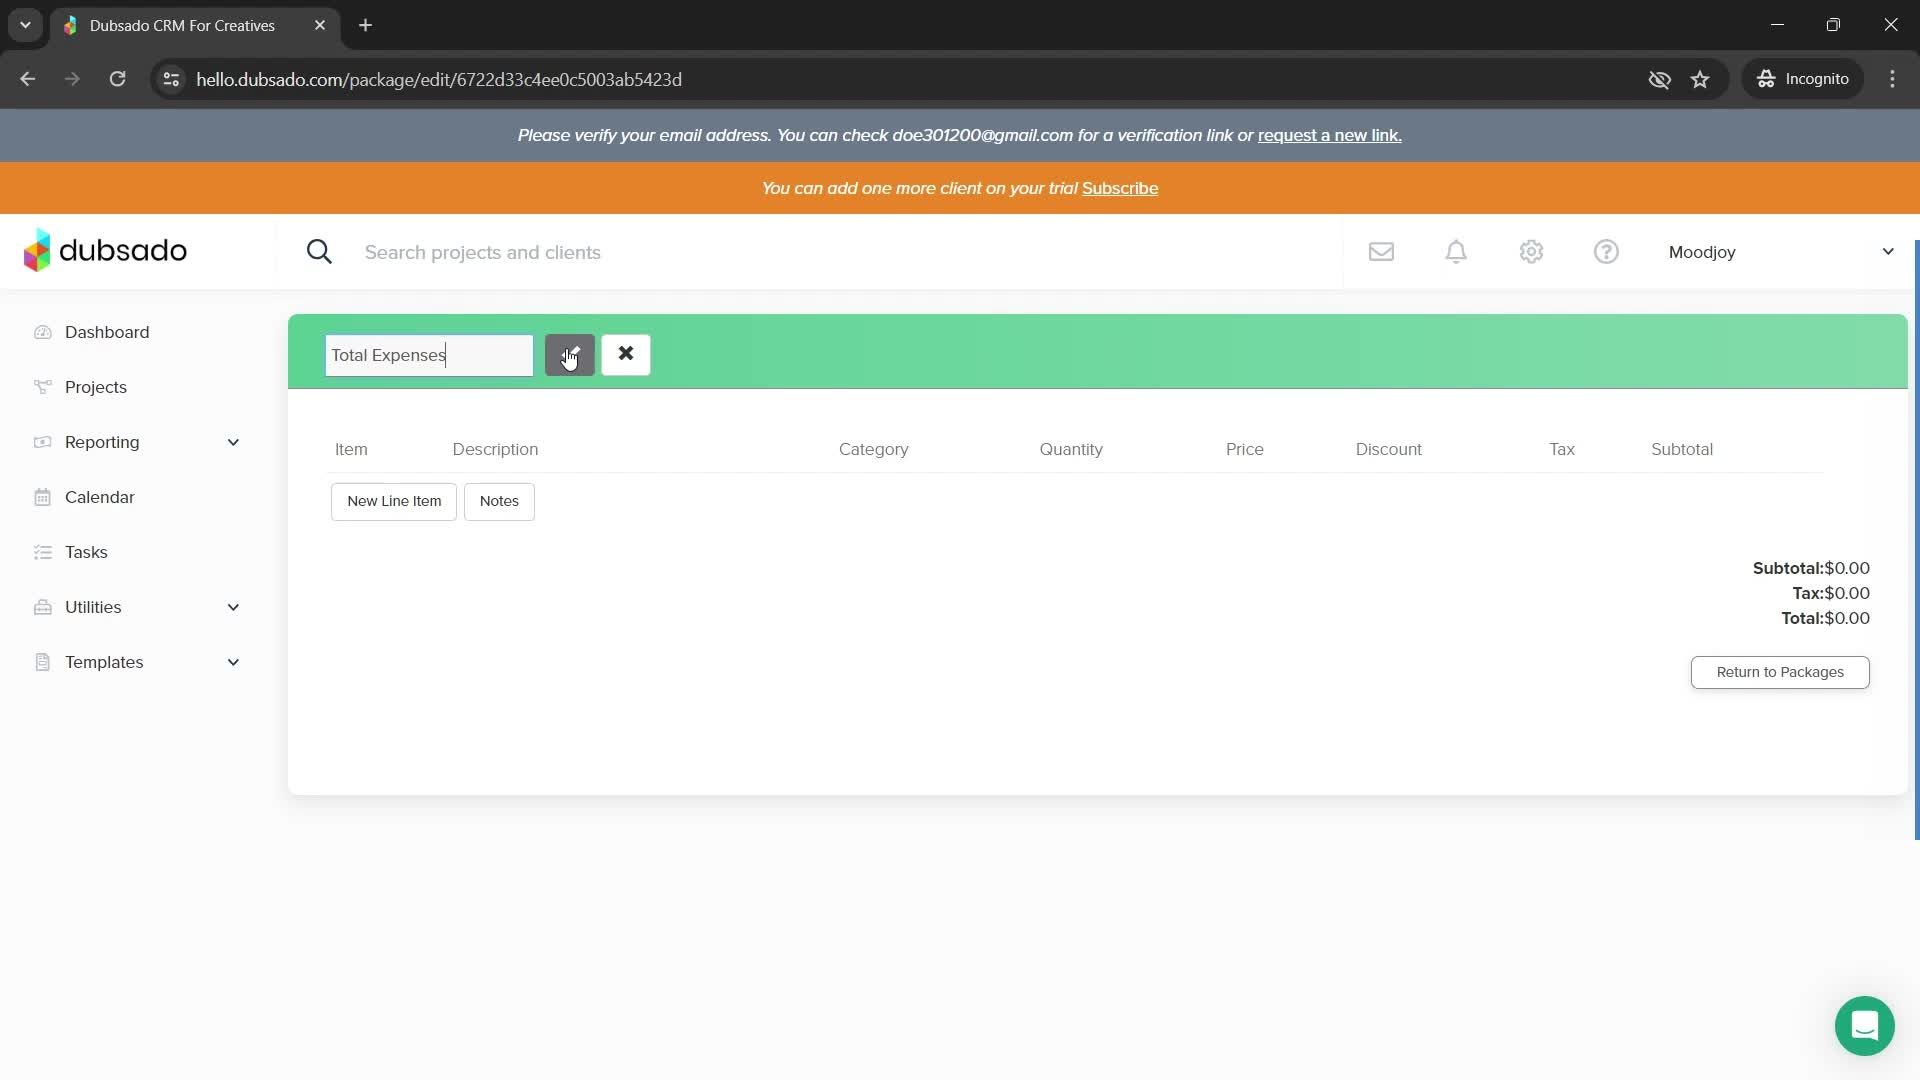Screen dimensions: 1920x1080
Task: Click the Subtotal:$0.00 summary value
Action: pyautogui.click(x=1811, y=568)
